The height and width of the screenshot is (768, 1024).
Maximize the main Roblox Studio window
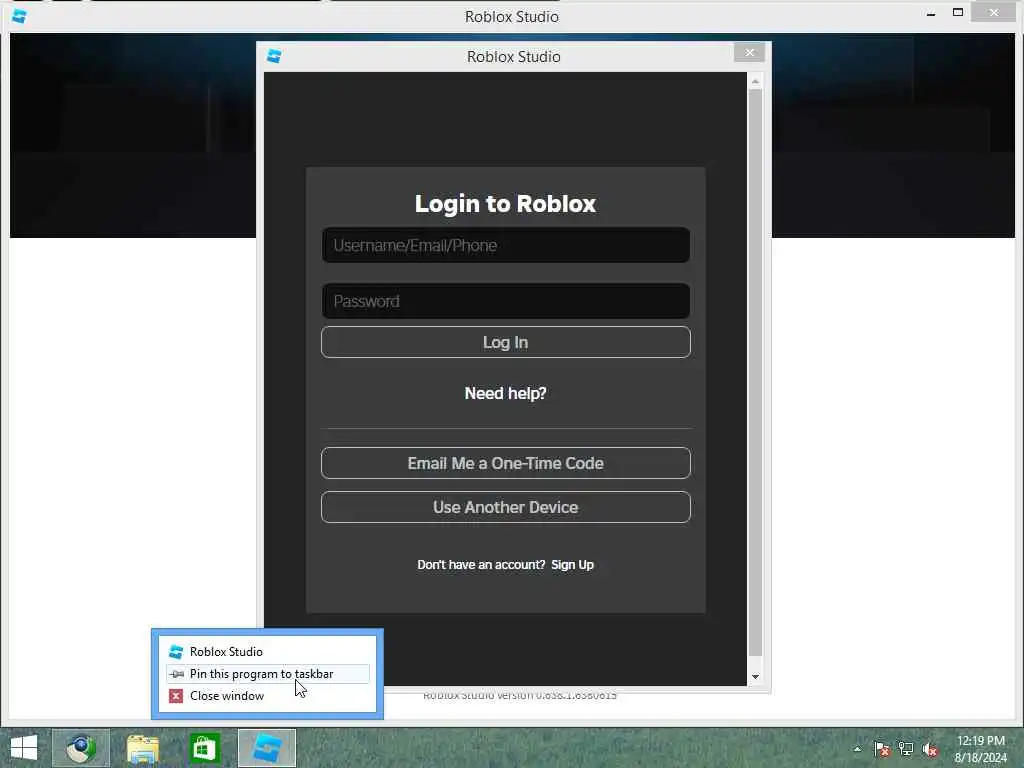[x=958, y=13]
